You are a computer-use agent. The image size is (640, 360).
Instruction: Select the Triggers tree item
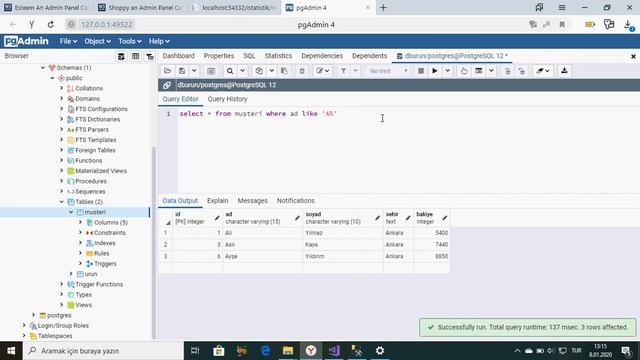tap(105, 264)
